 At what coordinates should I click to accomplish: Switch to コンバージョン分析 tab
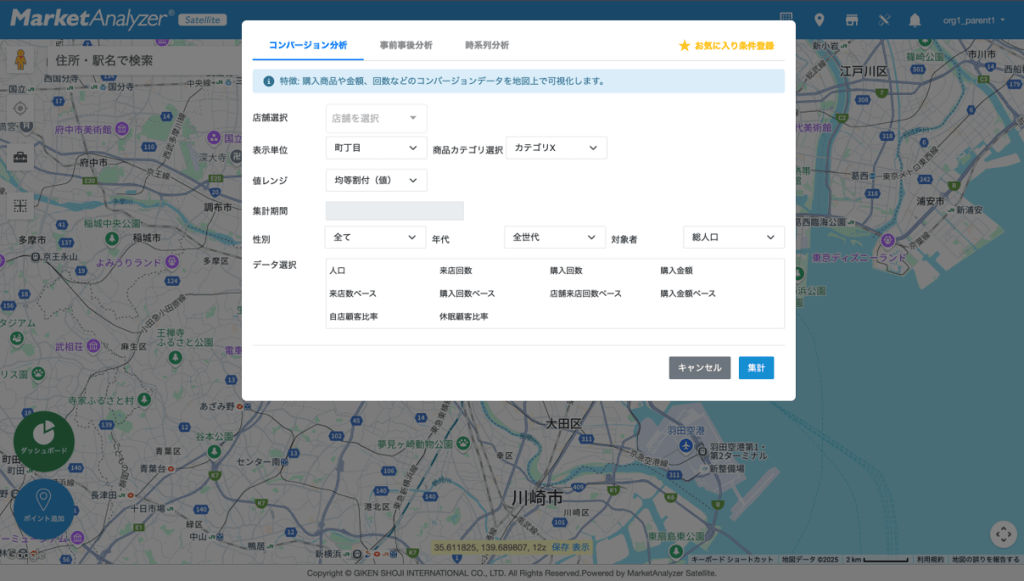pyautogui.click(x=308, y=46)
